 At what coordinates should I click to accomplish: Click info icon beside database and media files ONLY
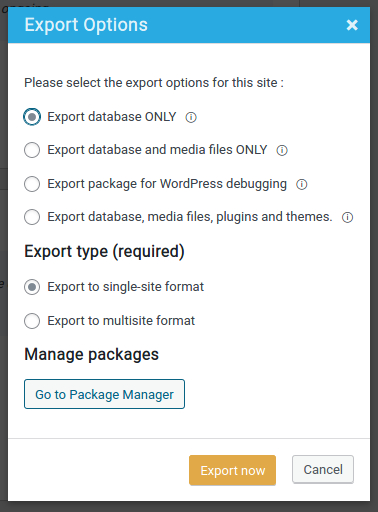click(x=282, y=150)
